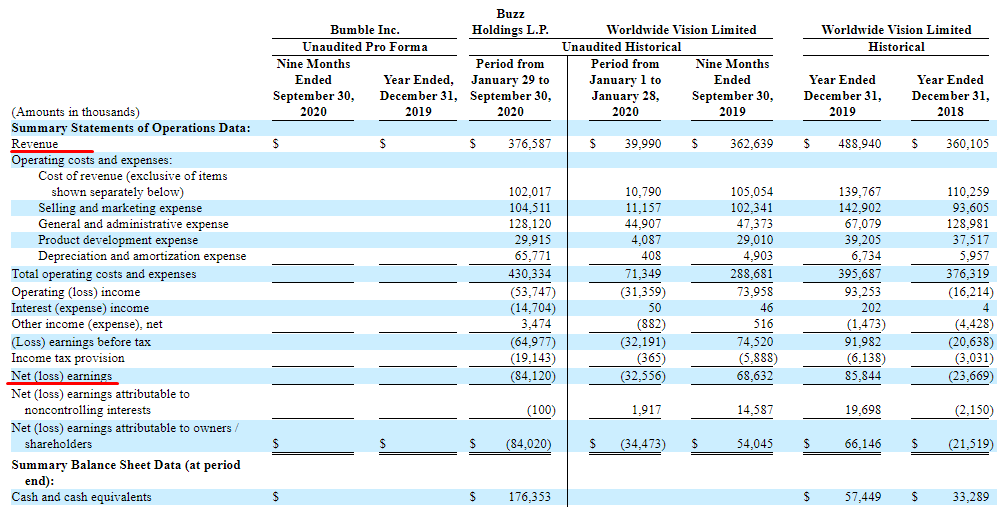Click the Bumble Inc. column header
The width and height of the screenshot is (1008, 507).
pos(364,30)
